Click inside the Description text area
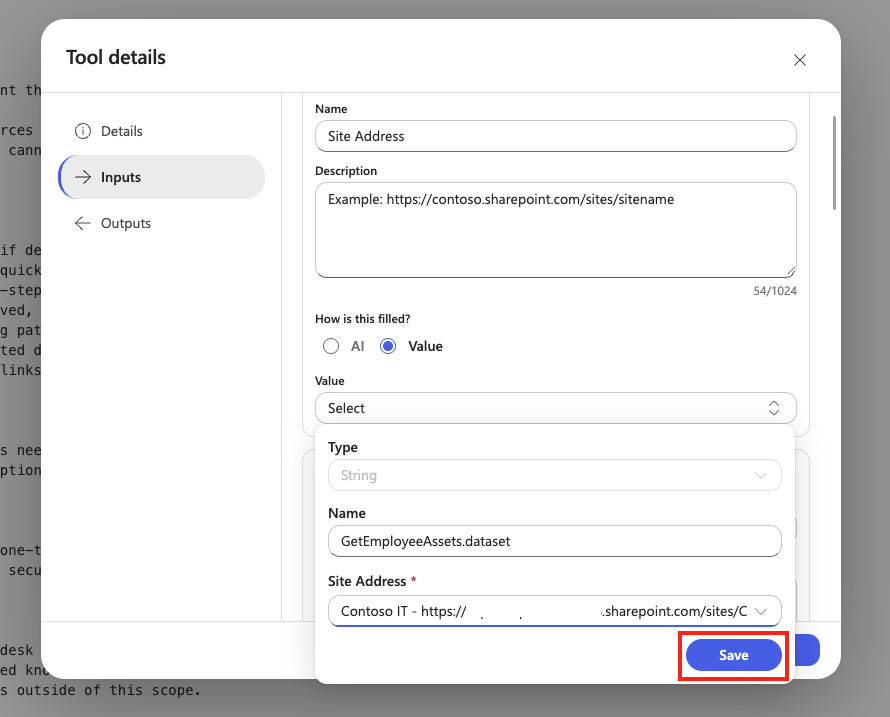Viewport: 890px width, 717px height. tap(556, 230)
